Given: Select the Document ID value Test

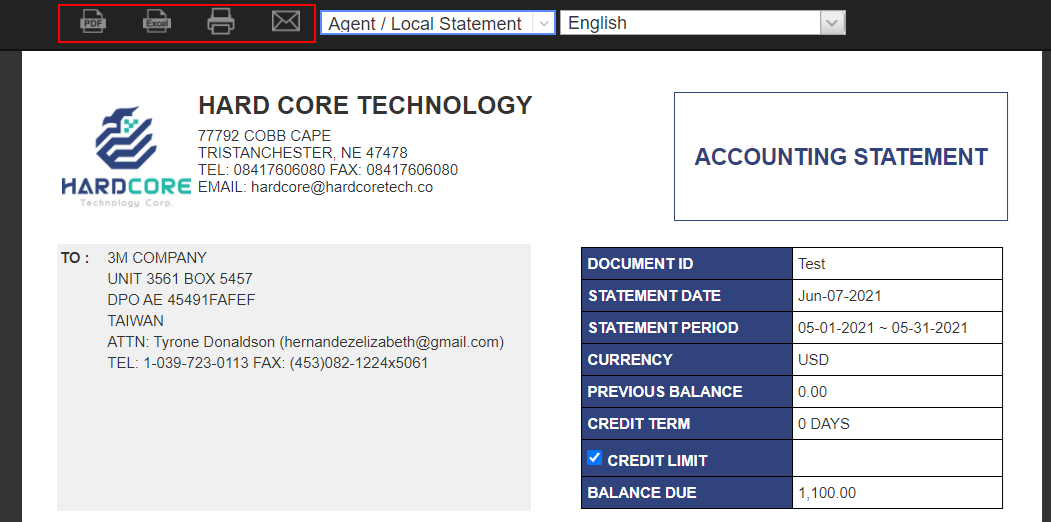Looking at the screenshot, I should (812, 264).
